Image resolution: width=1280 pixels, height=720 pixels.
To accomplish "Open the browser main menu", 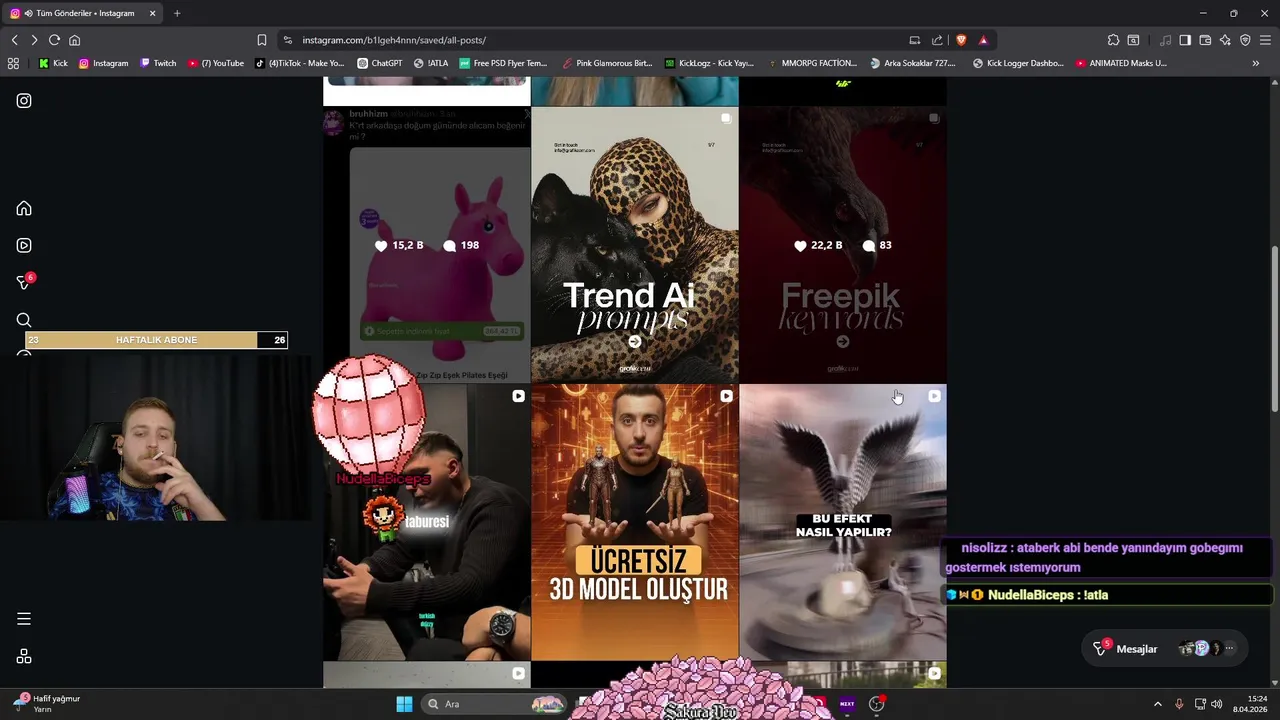I will (x=1266, y=40).
